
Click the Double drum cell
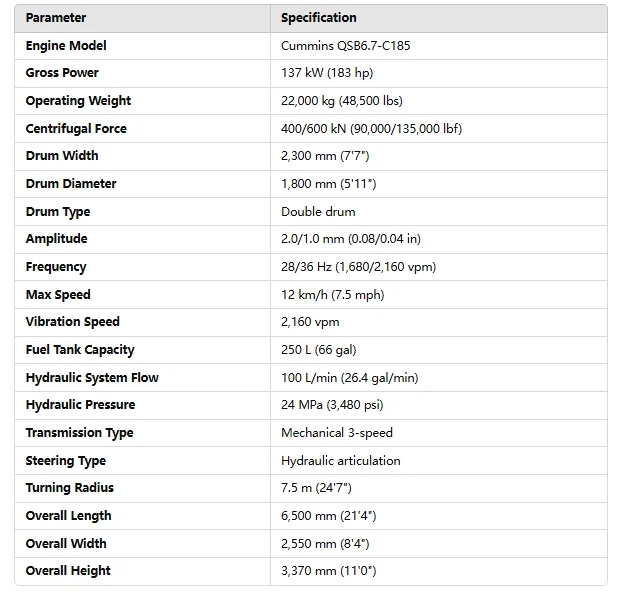pyautogui.click(x=318, y=212)
